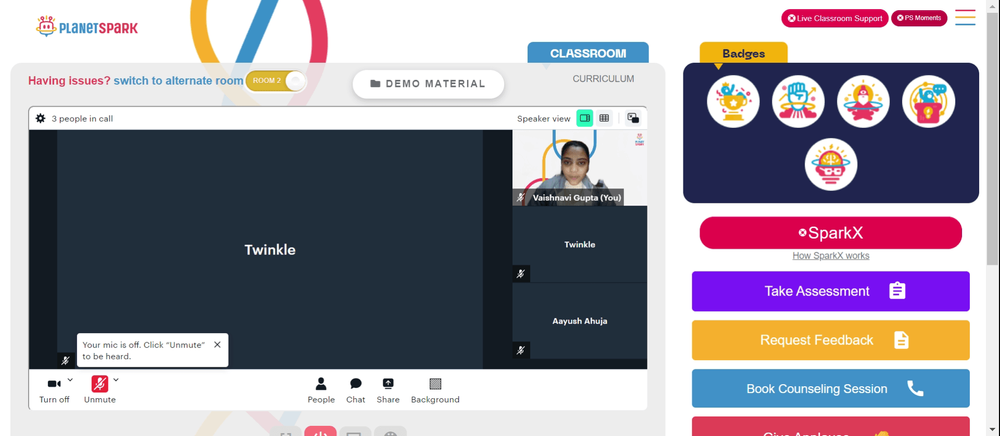Viewport: 1000px width, 436px height.
Task: Select the Curriculum tab
Action: pos(603,79)
